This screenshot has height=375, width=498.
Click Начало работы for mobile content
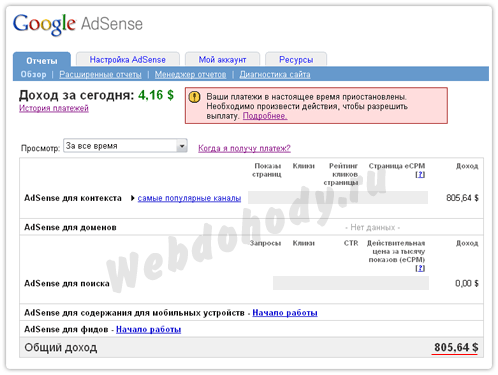tap(285, 313)
